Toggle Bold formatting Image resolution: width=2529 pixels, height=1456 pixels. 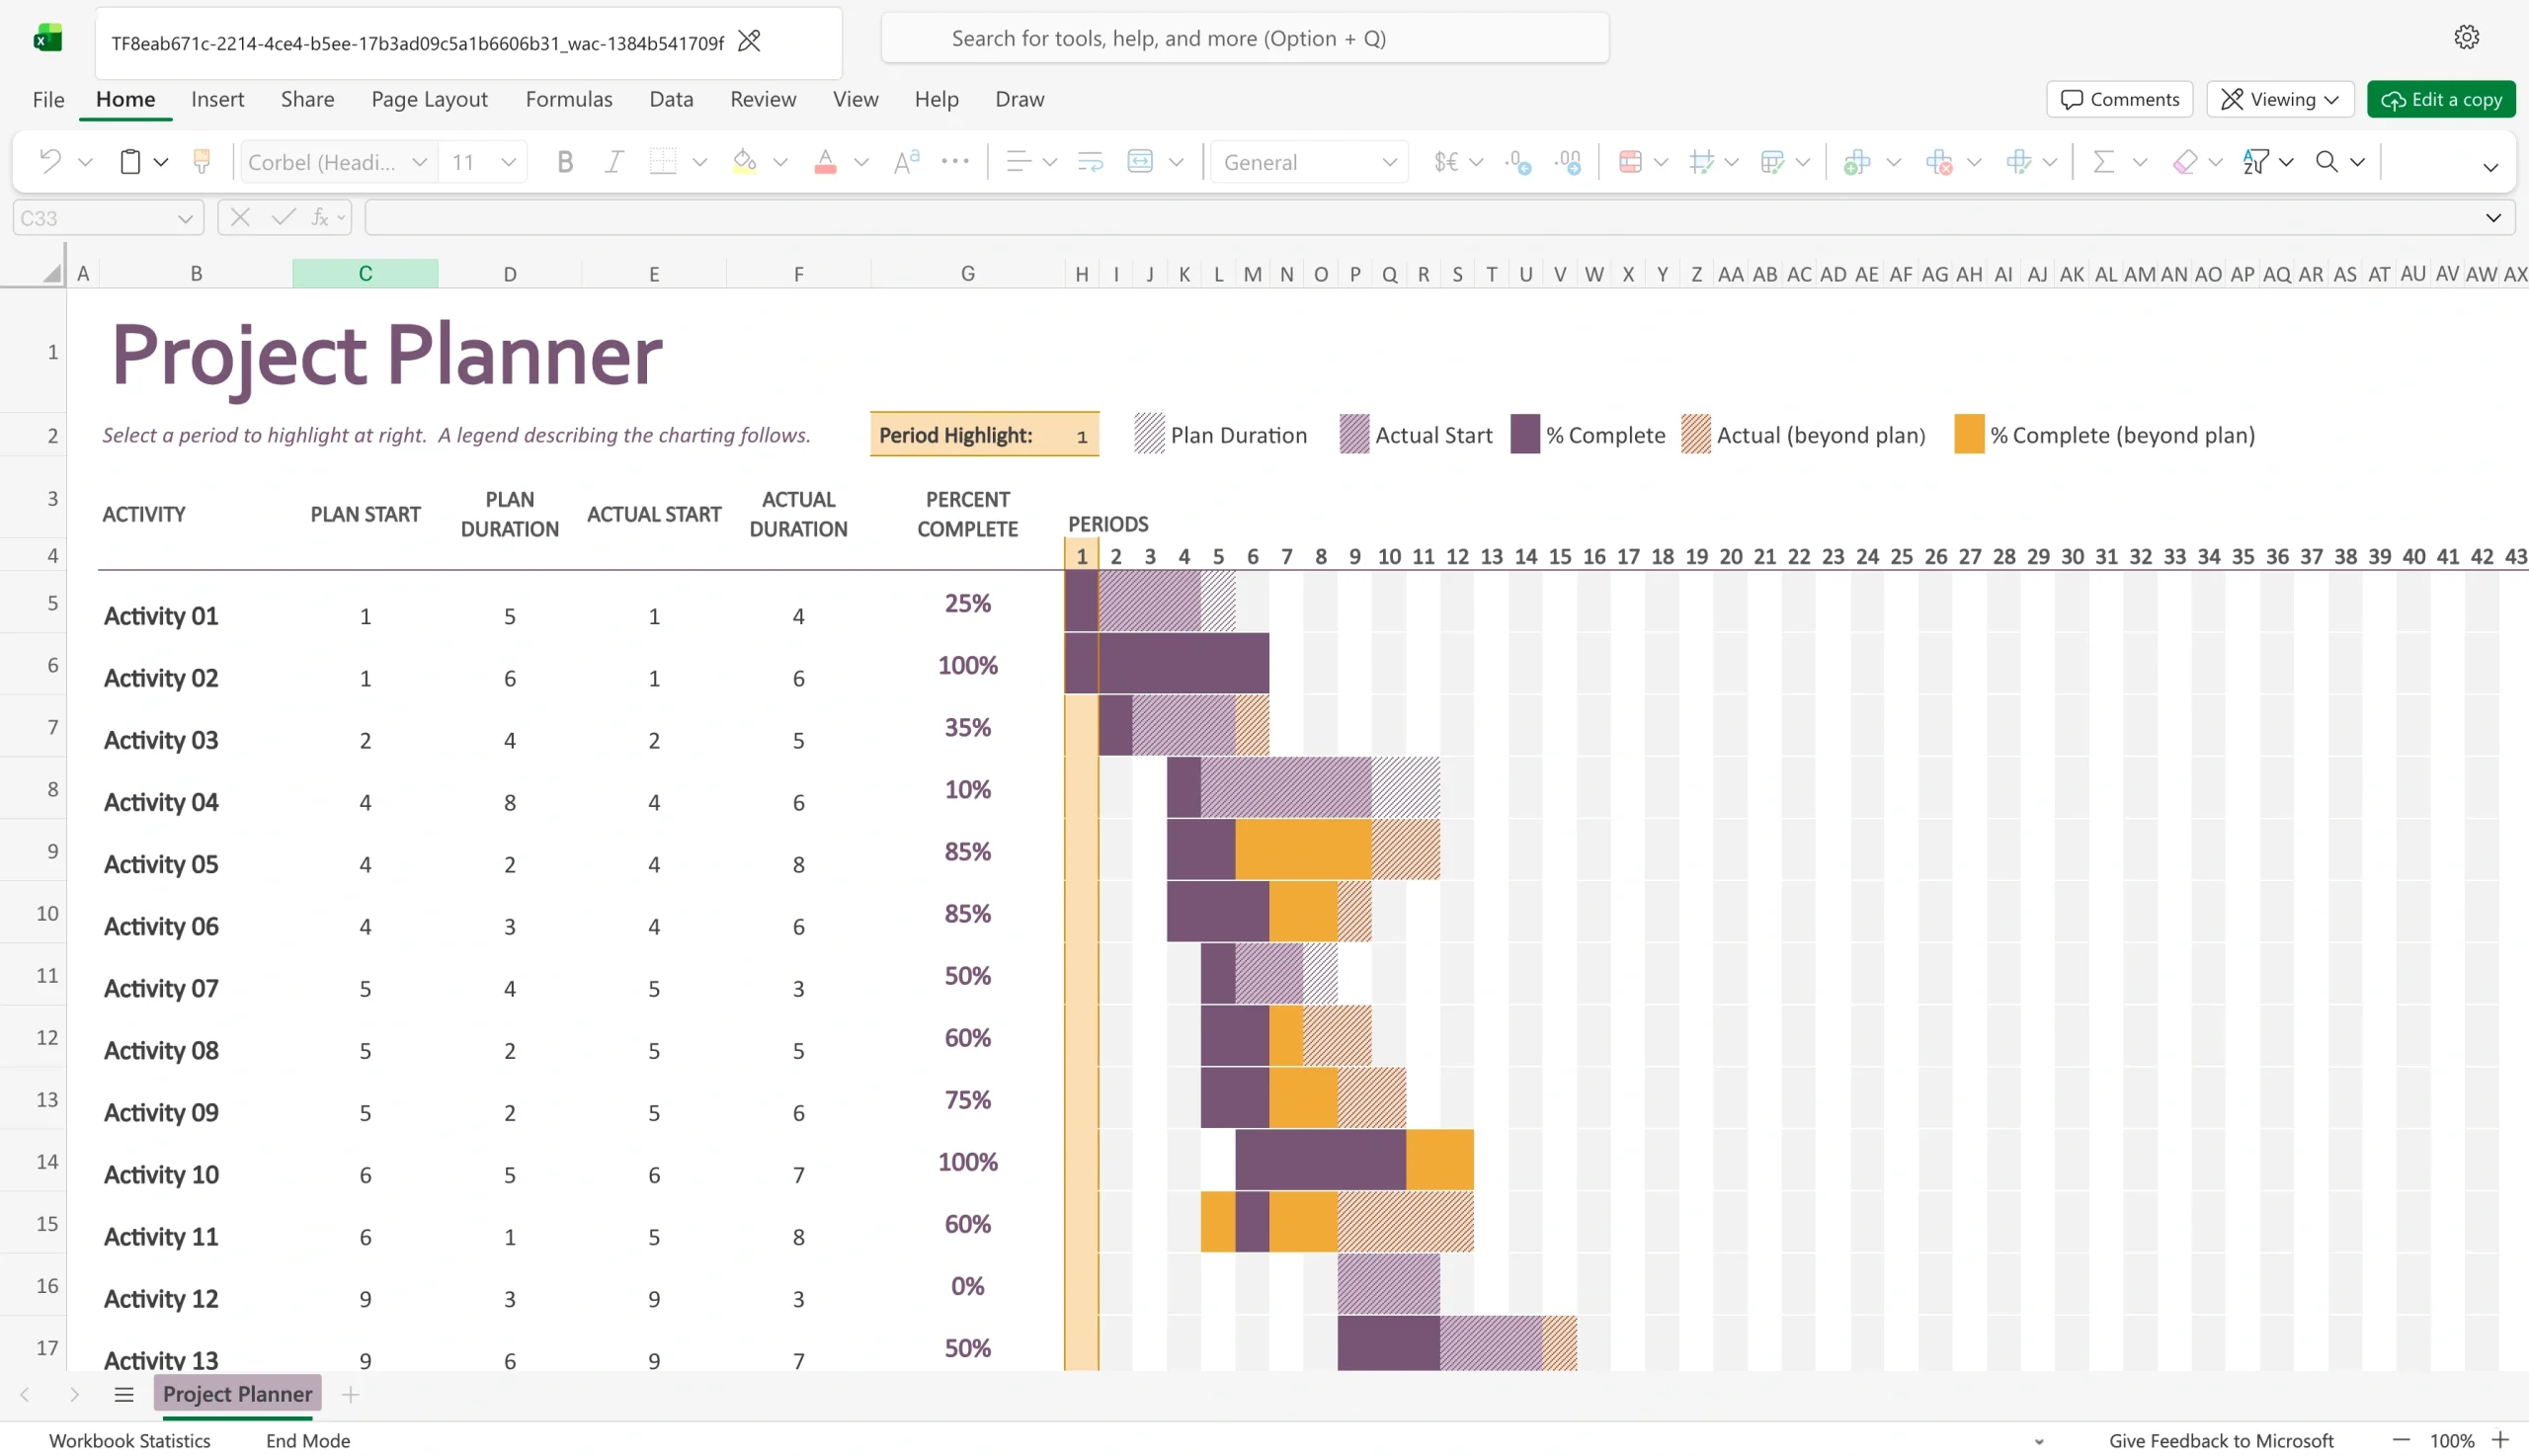tap(565, 161)
